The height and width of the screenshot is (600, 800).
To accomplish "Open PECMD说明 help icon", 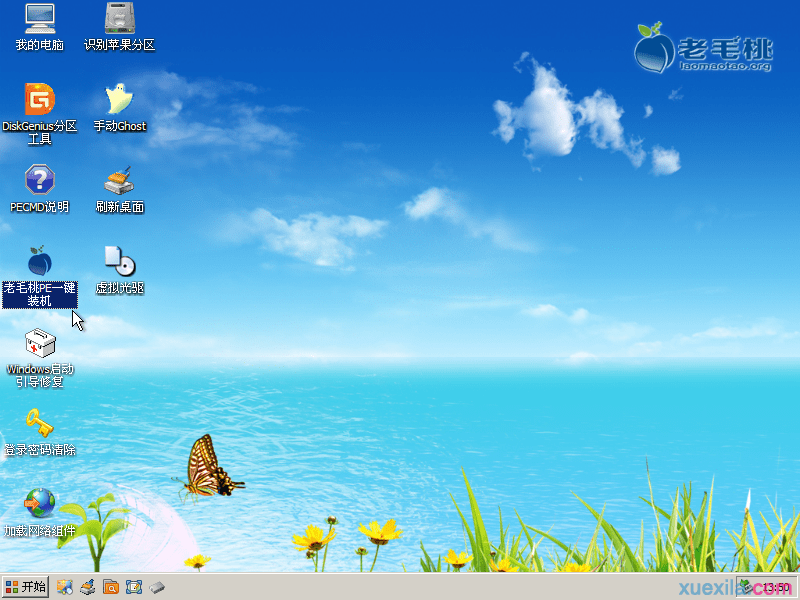I will 40,181.
